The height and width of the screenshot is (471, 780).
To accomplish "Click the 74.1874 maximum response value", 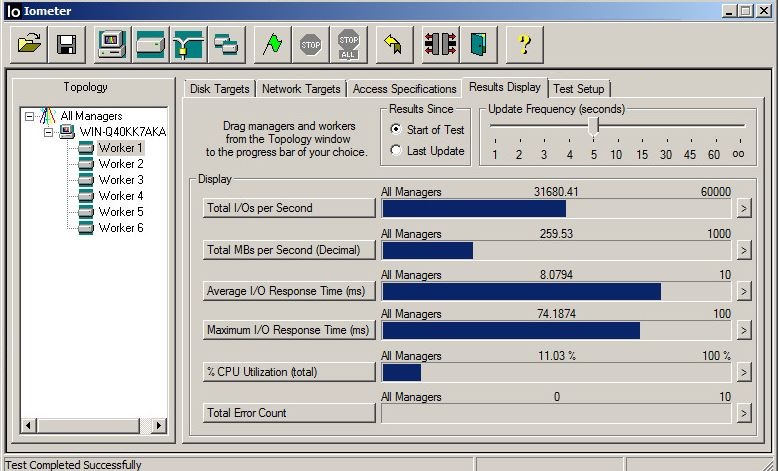I will pos(556,314).
